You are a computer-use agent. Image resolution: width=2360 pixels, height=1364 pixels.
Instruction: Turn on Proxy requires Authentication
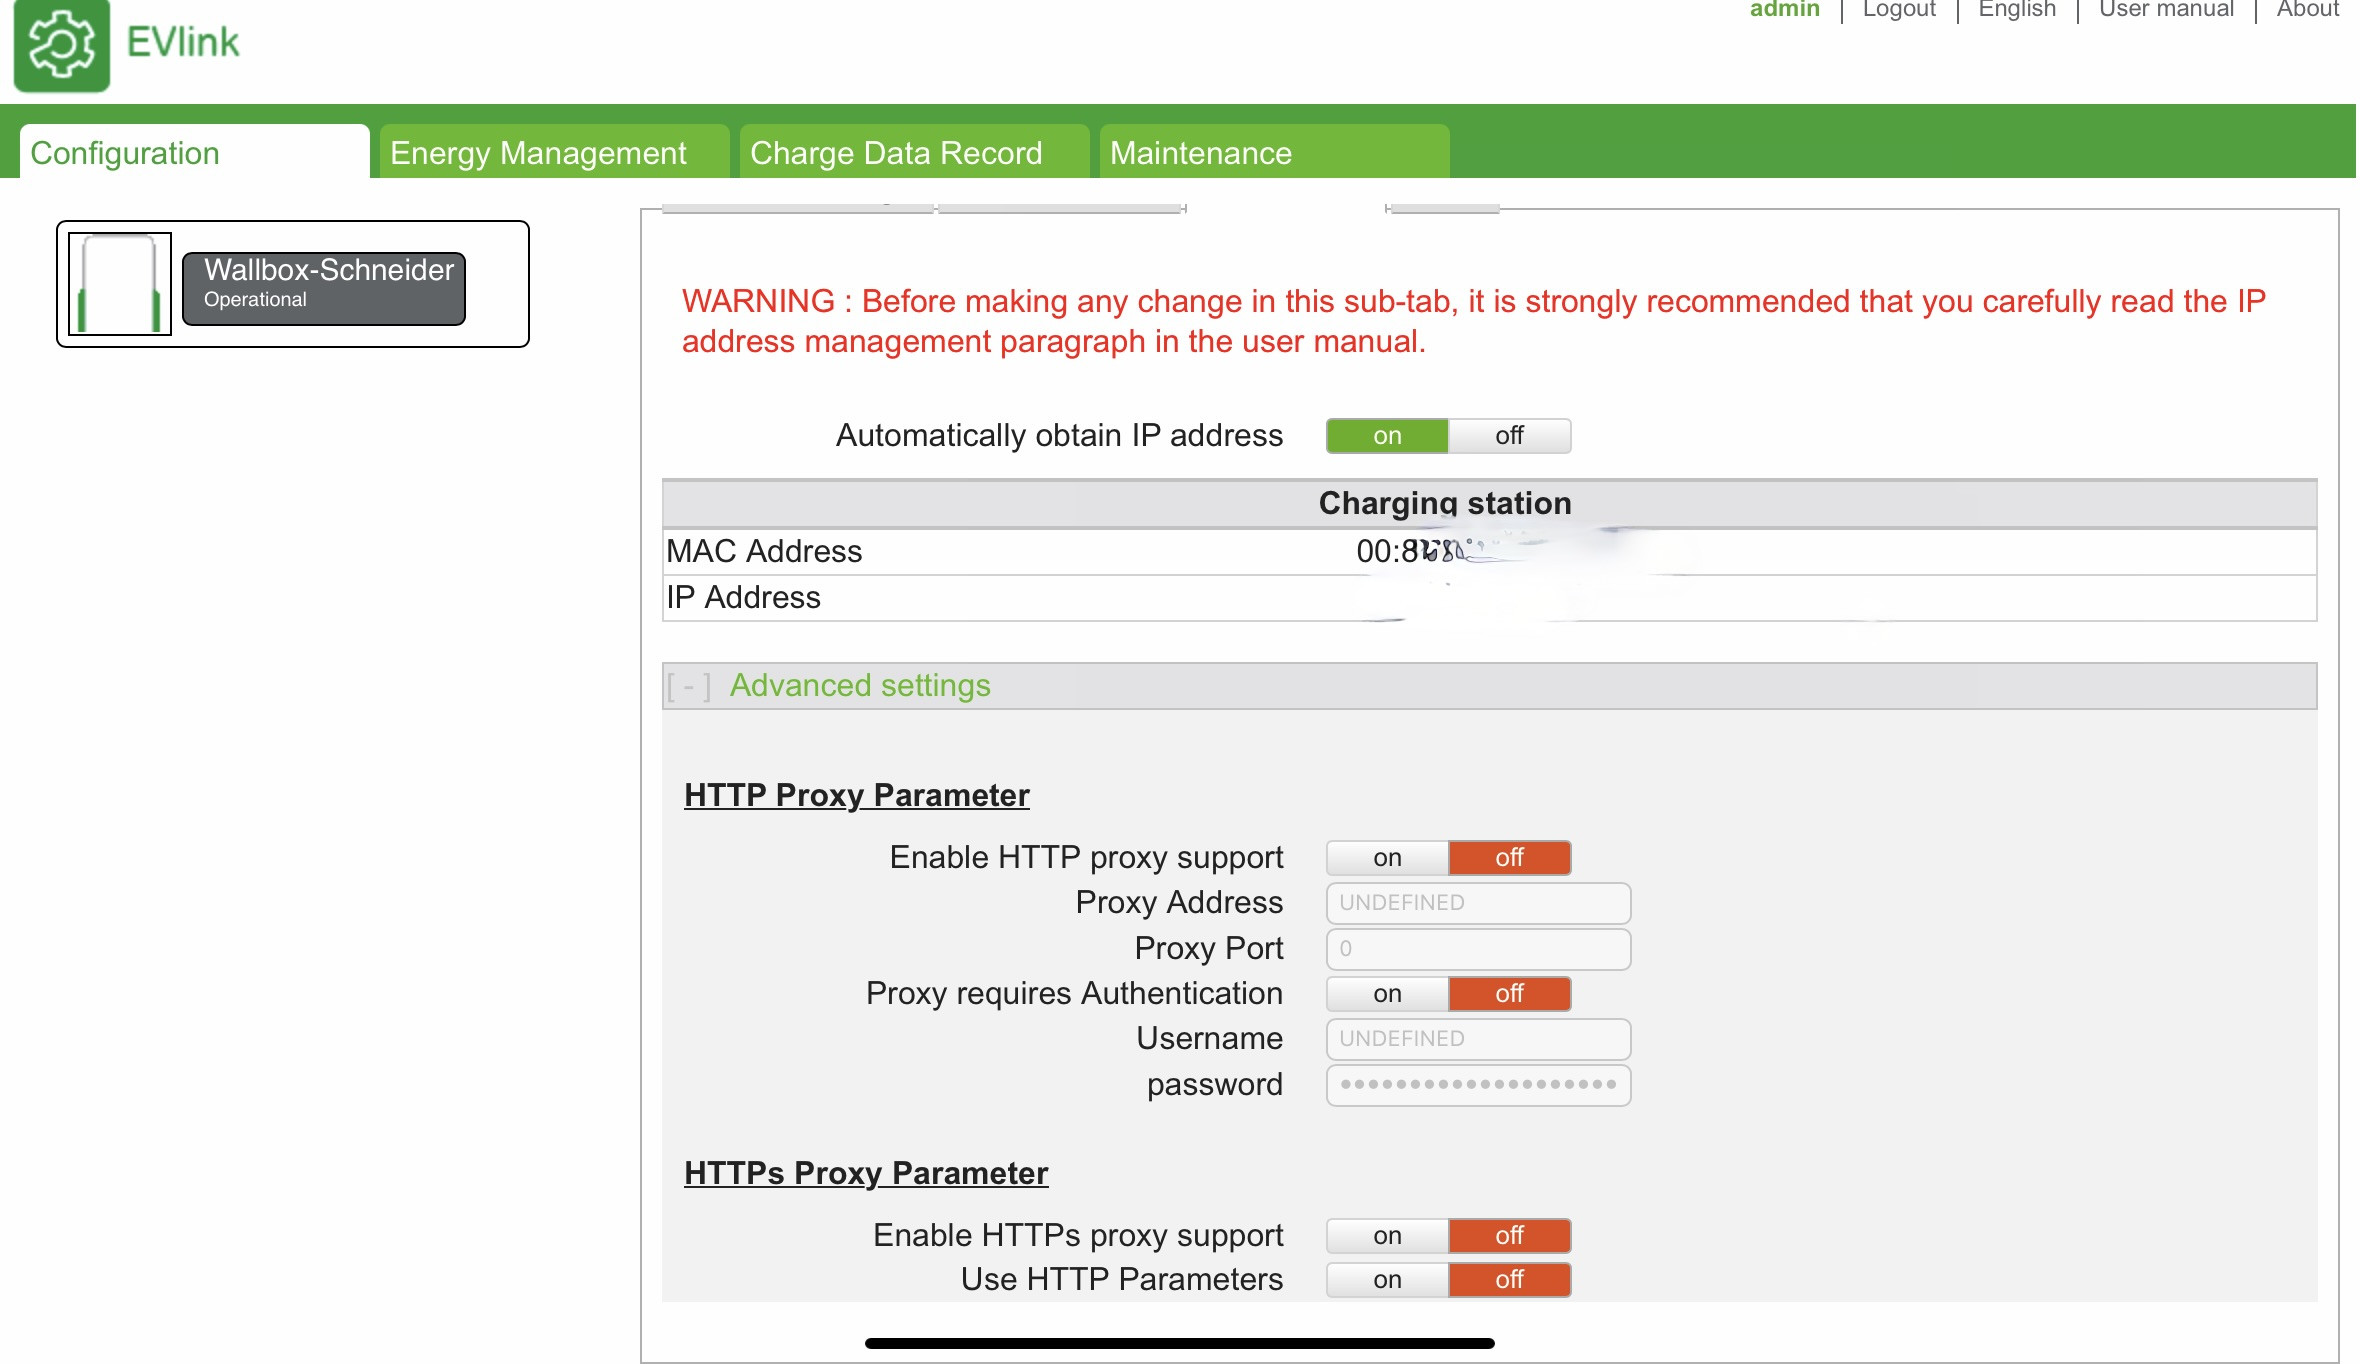click(x=1387, y=994)
